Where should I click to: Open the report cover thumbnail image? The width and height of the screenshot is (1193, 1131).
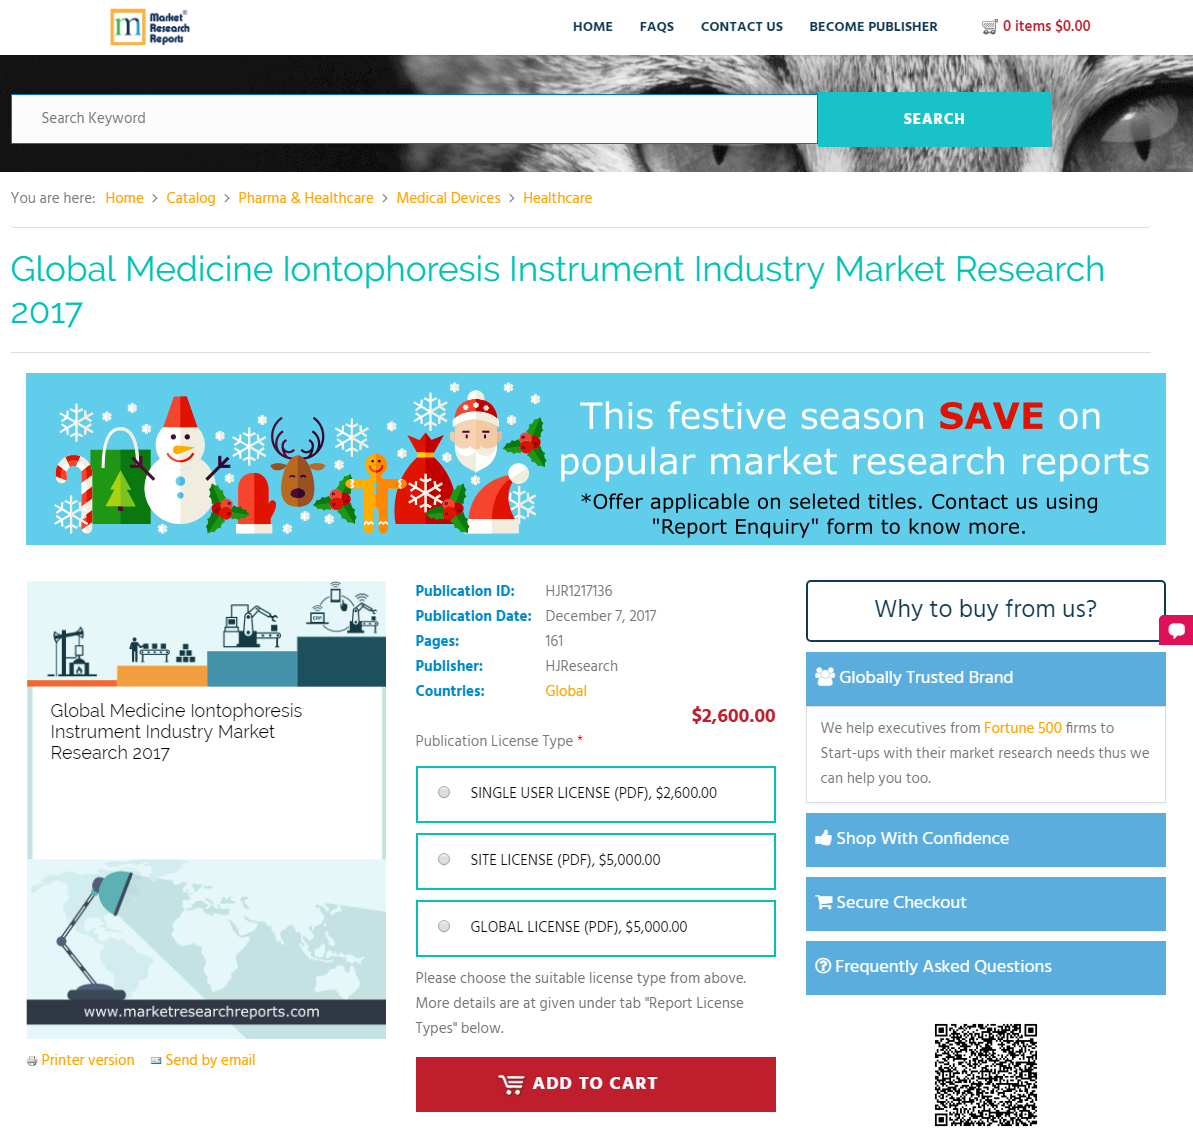pos(206,810)
